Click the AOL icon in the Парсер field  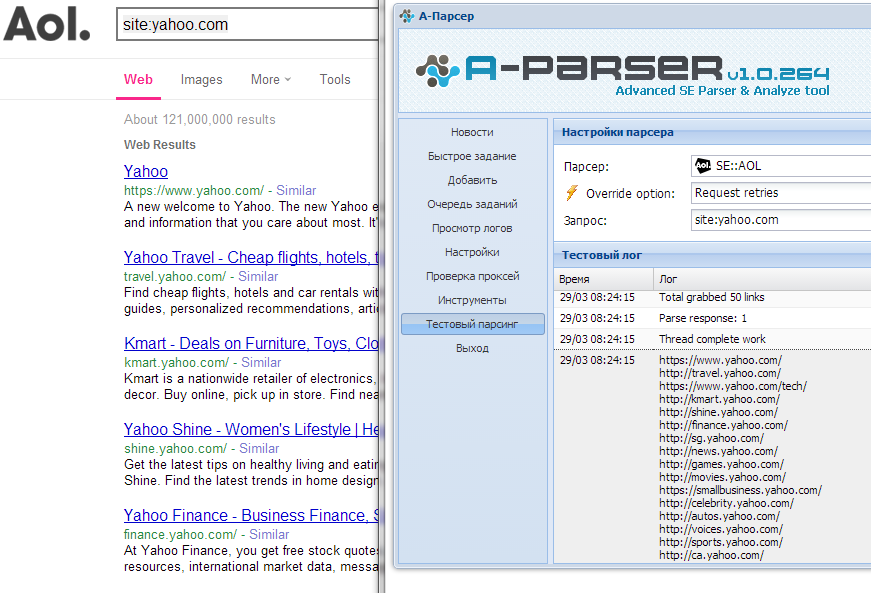[x=703, y=165]
